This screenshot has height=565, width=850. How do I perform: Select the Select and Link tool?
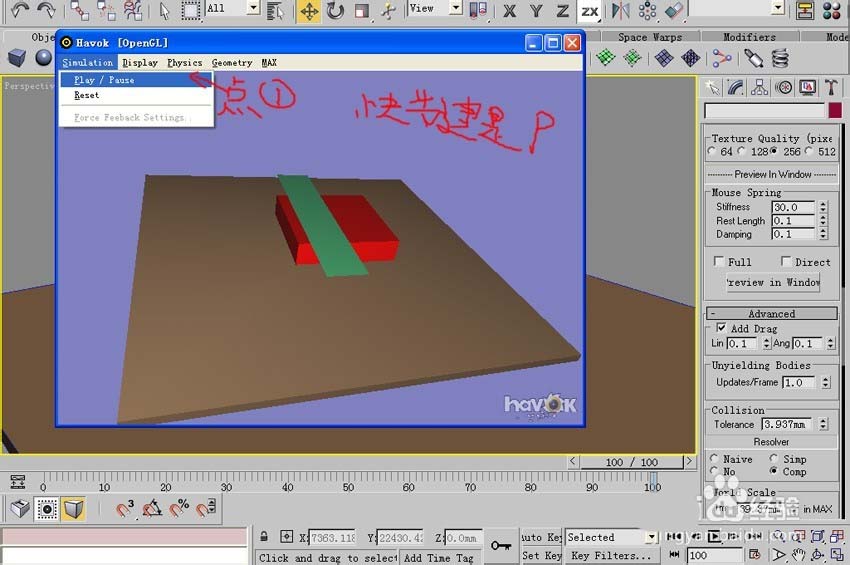point(80,10)
